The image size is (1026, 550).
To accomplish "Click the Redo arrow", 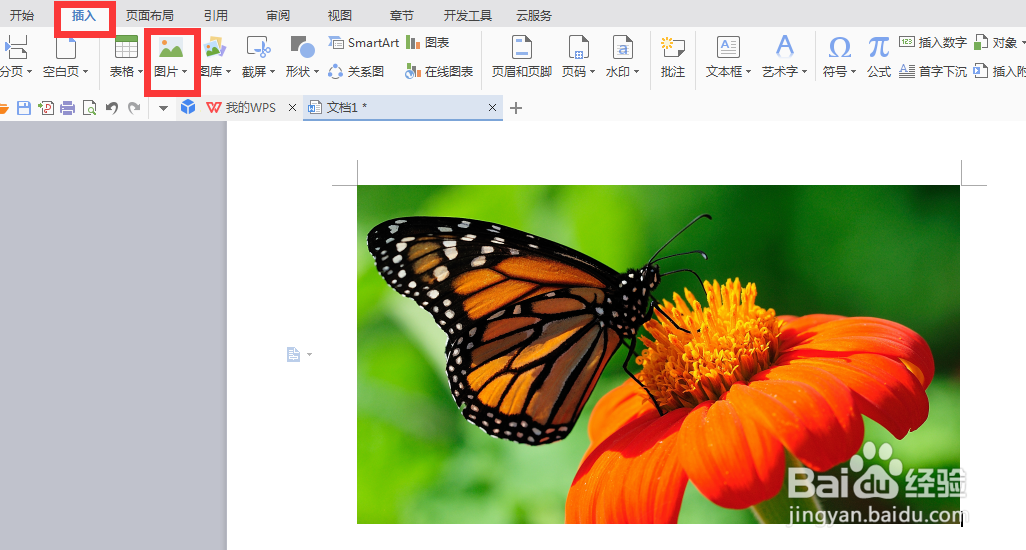I will [x=134, y=108].
